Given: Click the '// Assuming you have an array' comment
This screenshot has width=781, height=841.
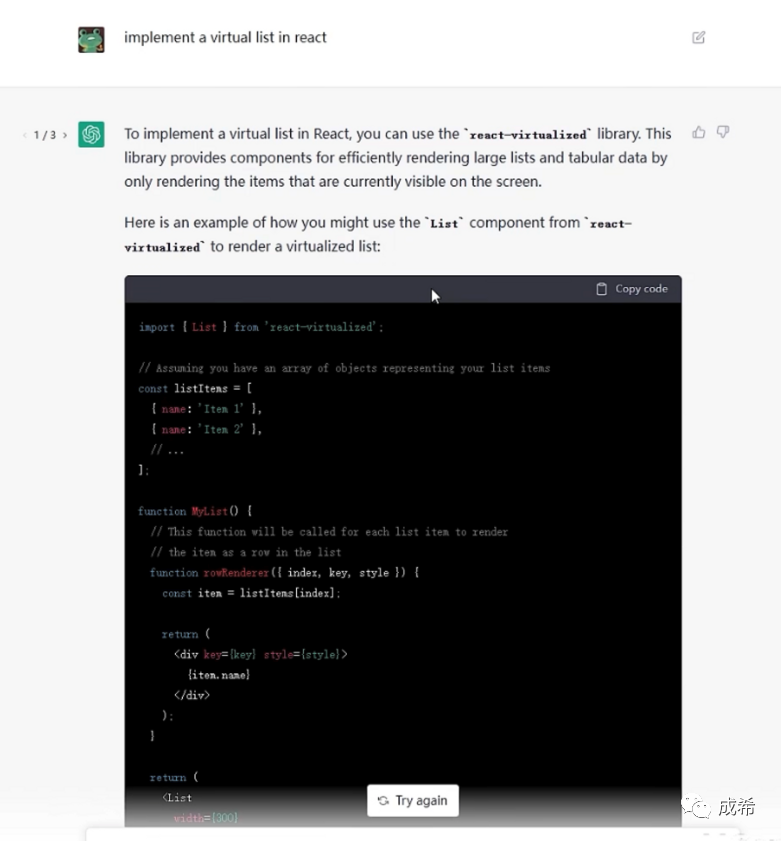Looking at the screenshot, I should (344, 368).
